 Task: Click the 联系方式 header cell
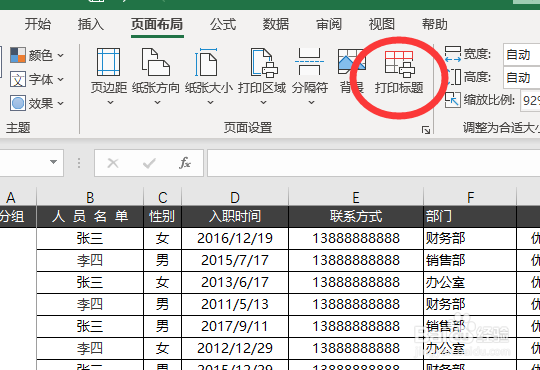tap(356, 217)
